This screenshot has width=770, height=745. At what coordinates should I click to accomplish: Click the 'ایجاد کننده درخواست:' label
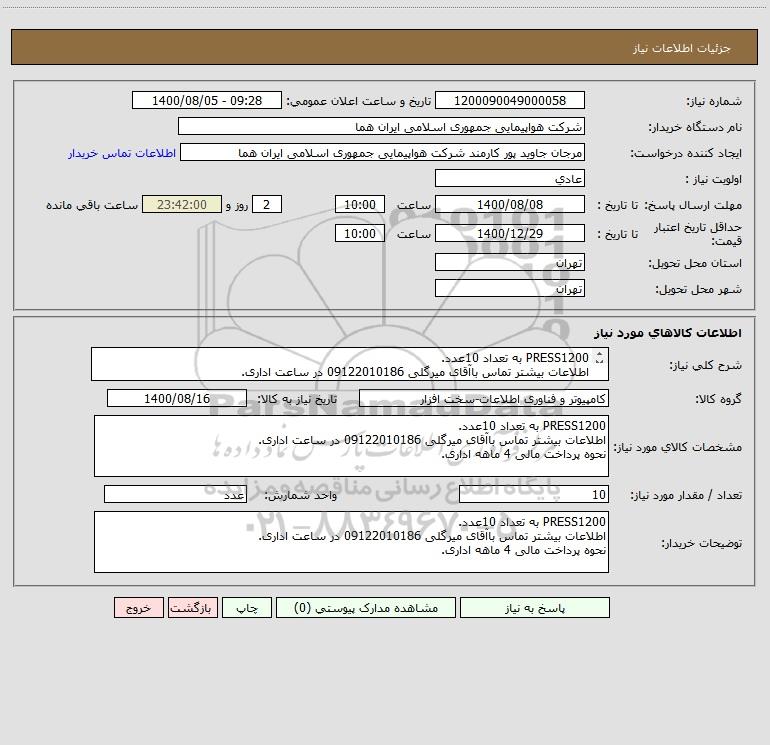pyautogui.click(x=686, y=154)
